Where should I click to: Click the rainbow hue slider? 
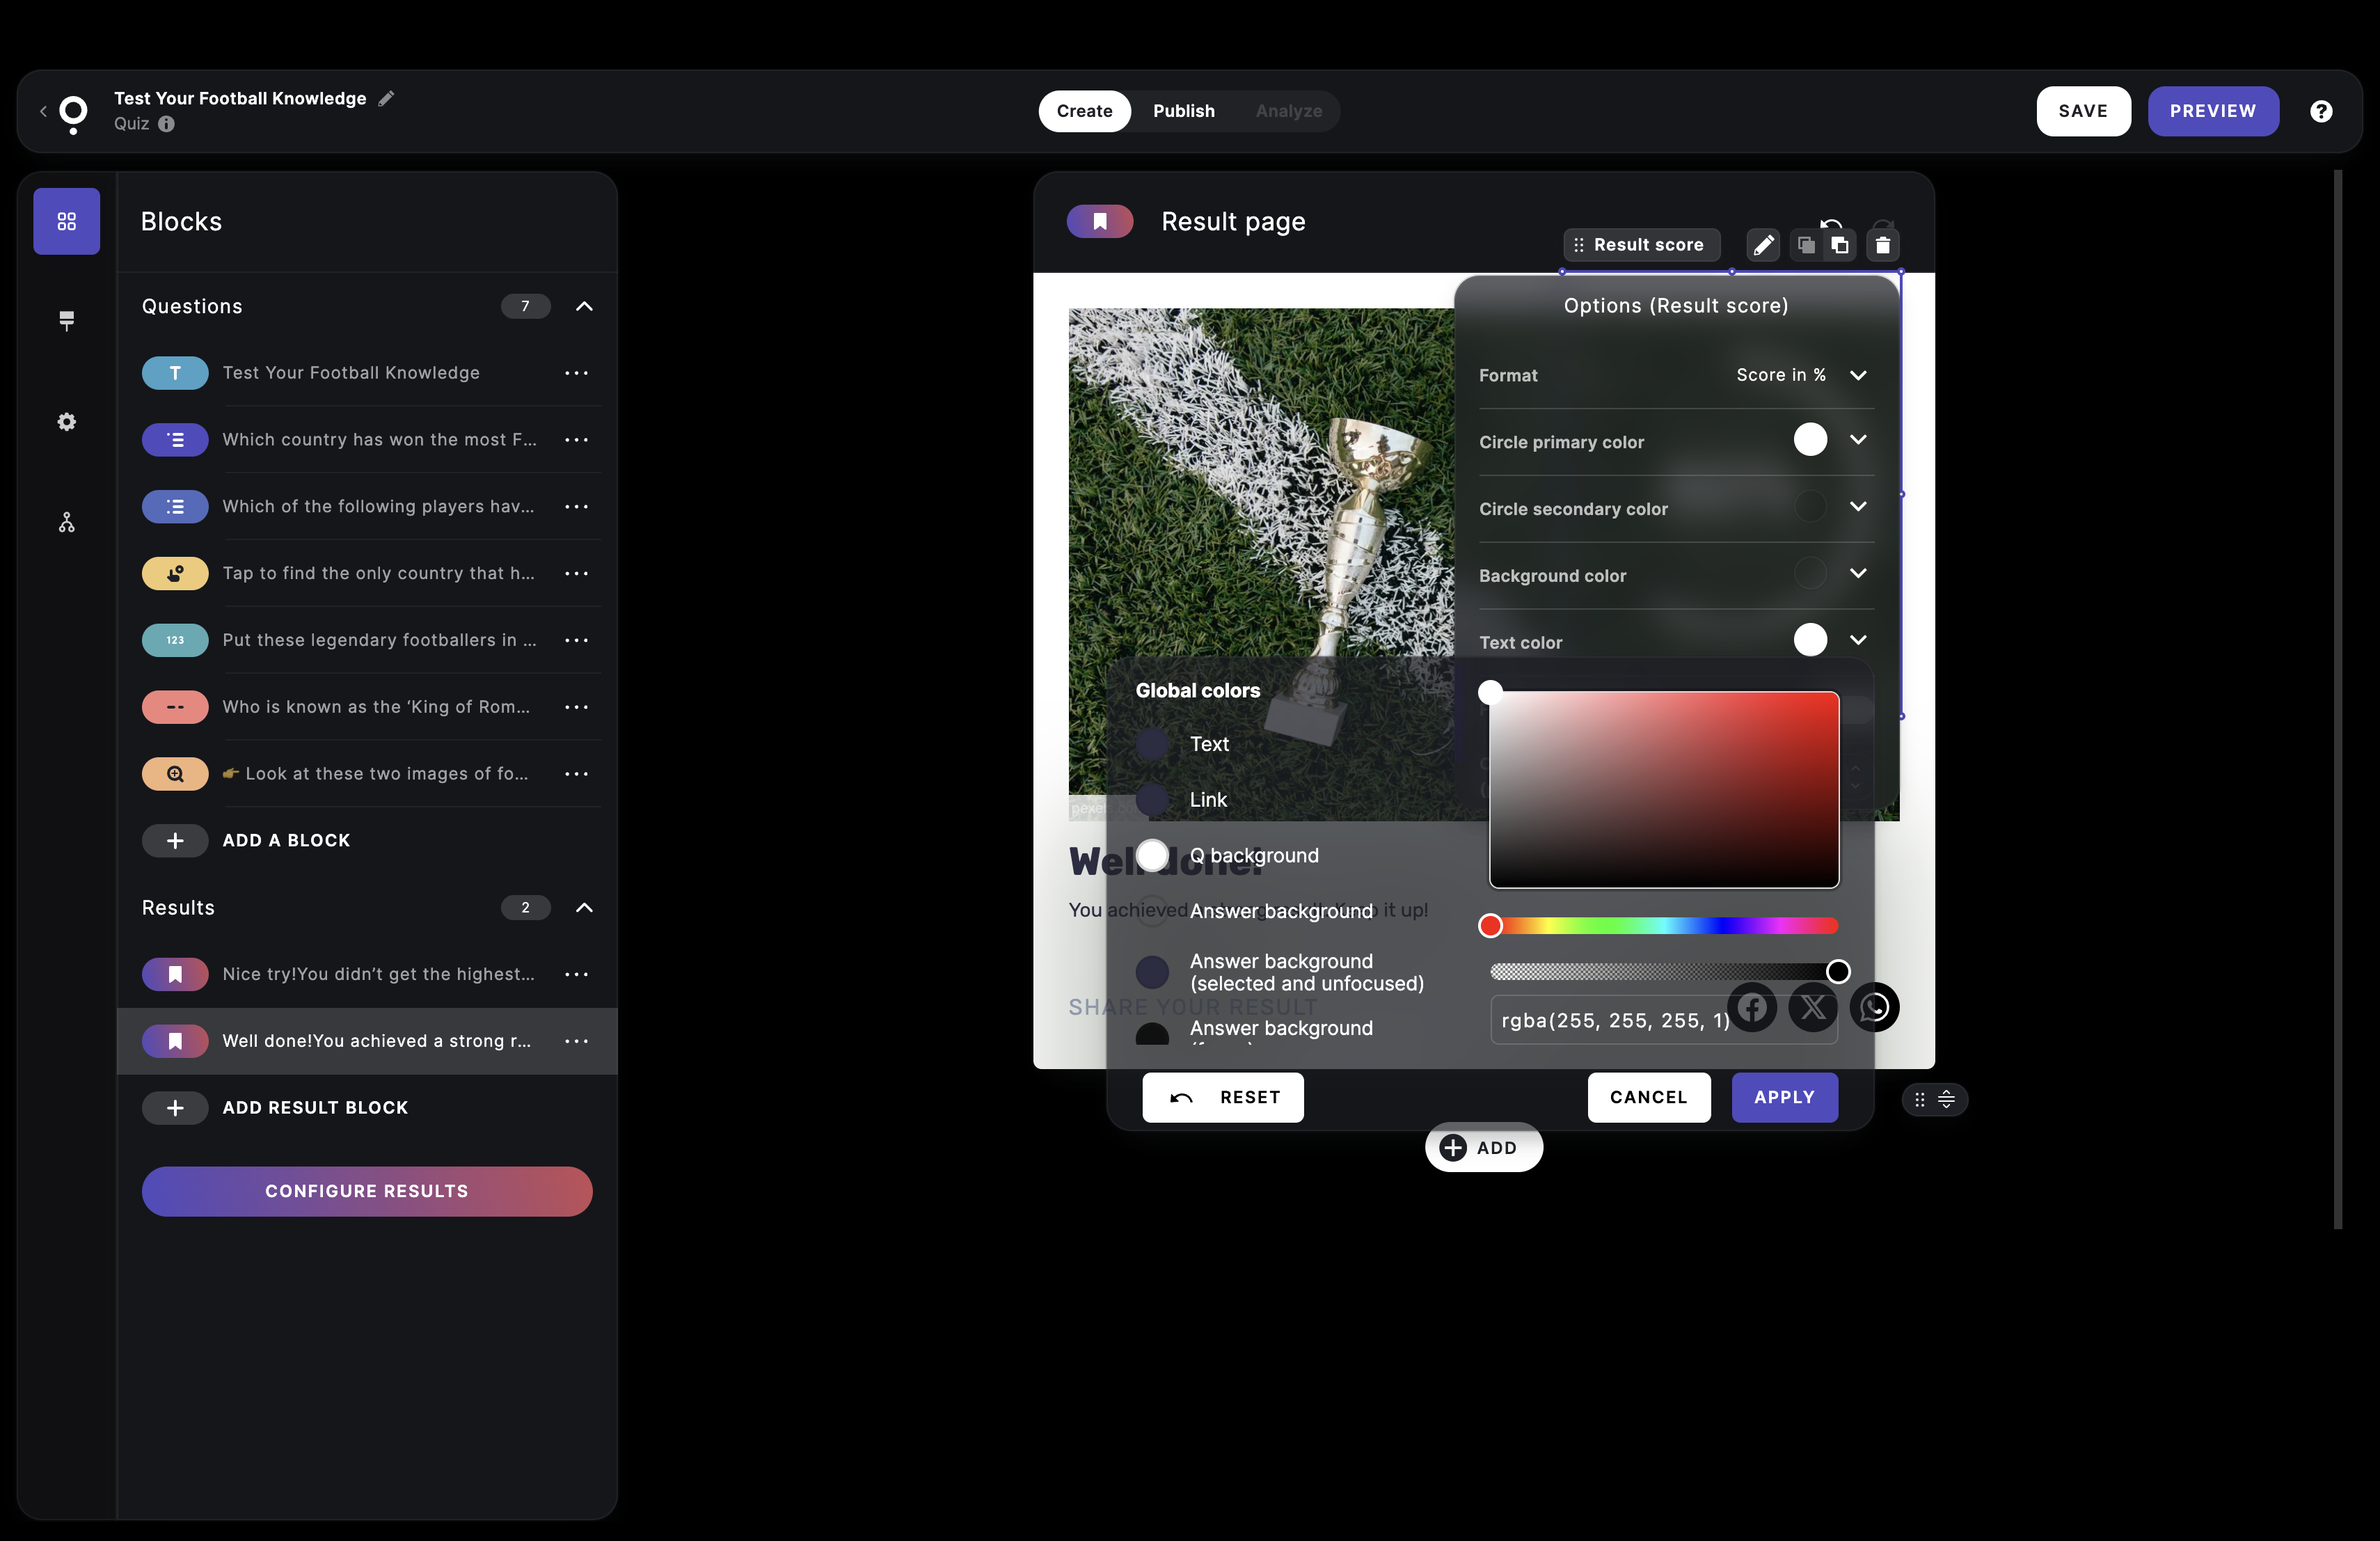pos(1664,926)
